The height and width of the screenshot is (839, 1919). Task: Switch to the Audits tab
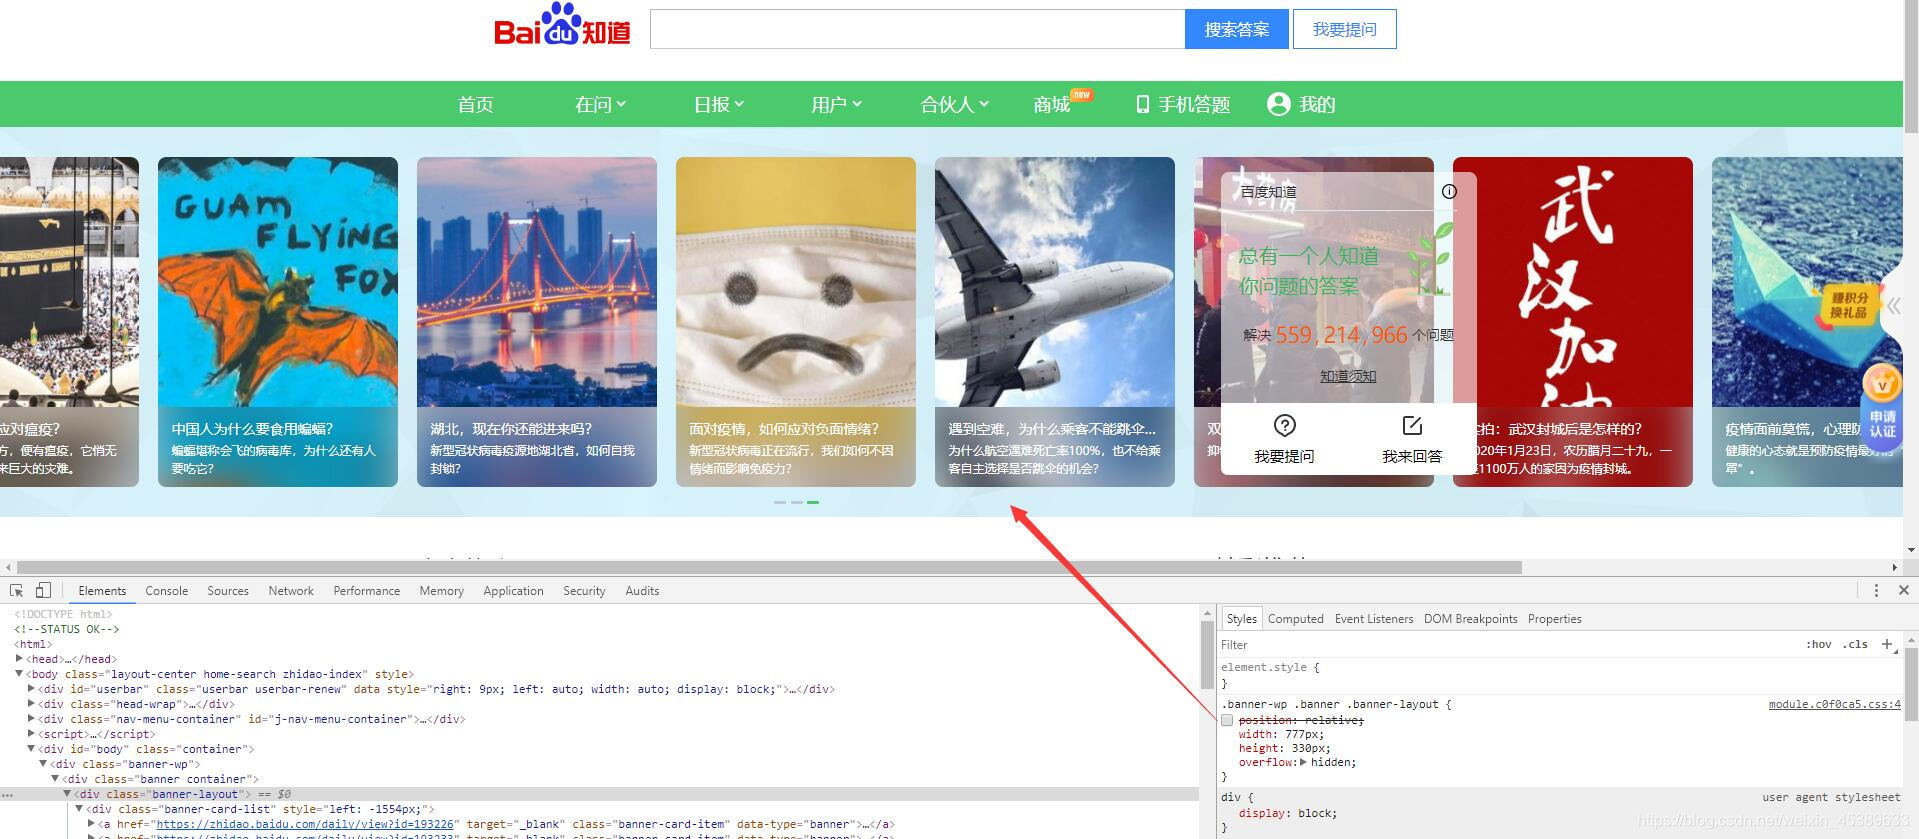(x=642, y=591)
